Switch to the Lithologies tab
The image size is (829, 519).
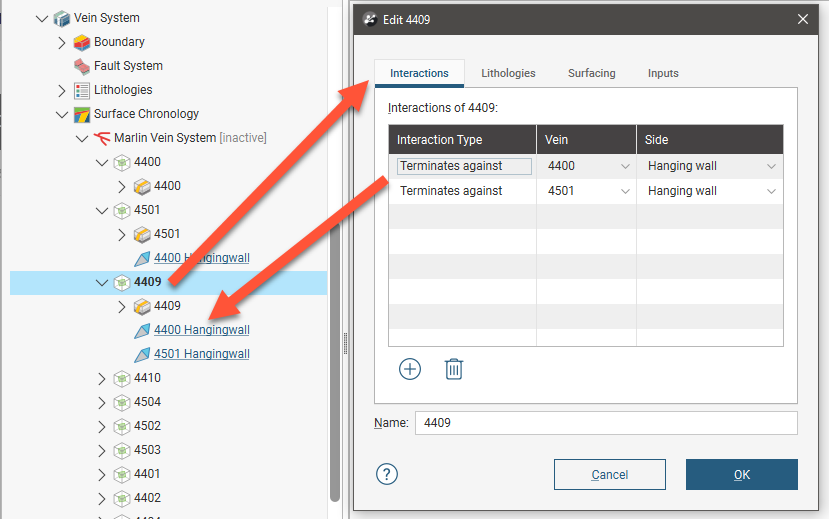point(508,73)
